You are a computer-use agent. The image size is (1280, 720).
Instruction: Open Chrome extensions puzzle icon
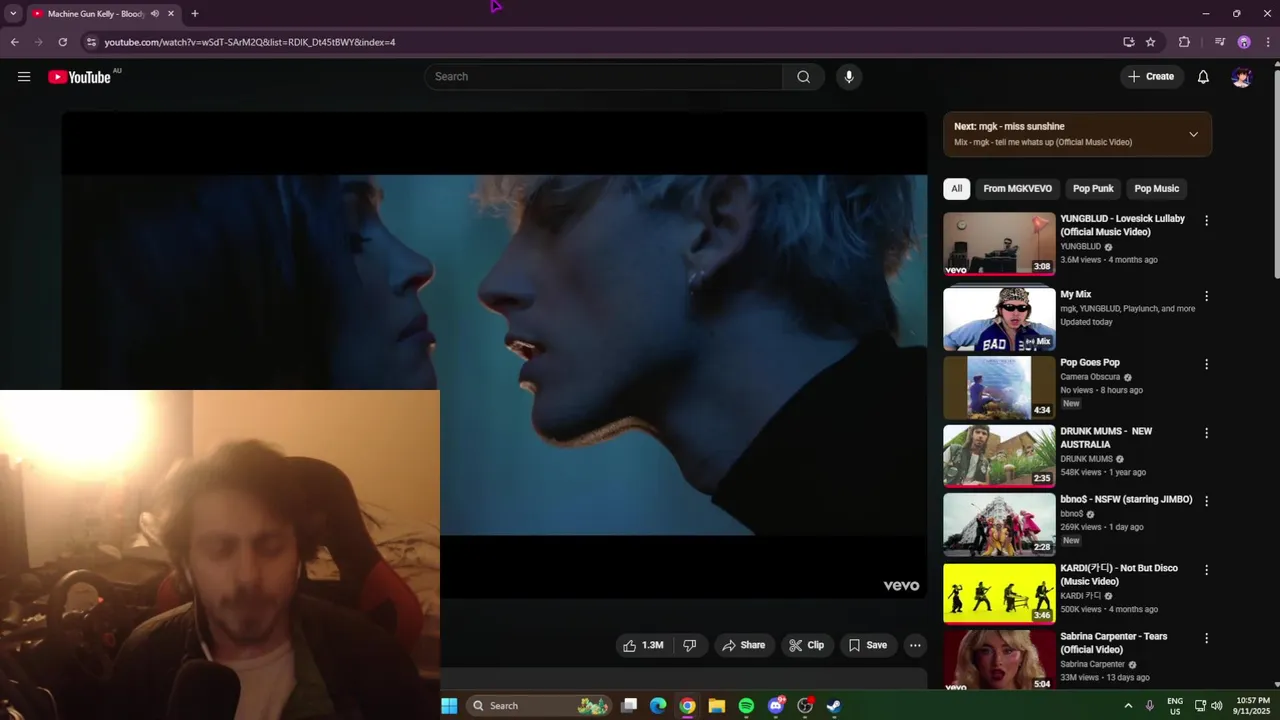pyautogui.click(x=1184, y=42)
